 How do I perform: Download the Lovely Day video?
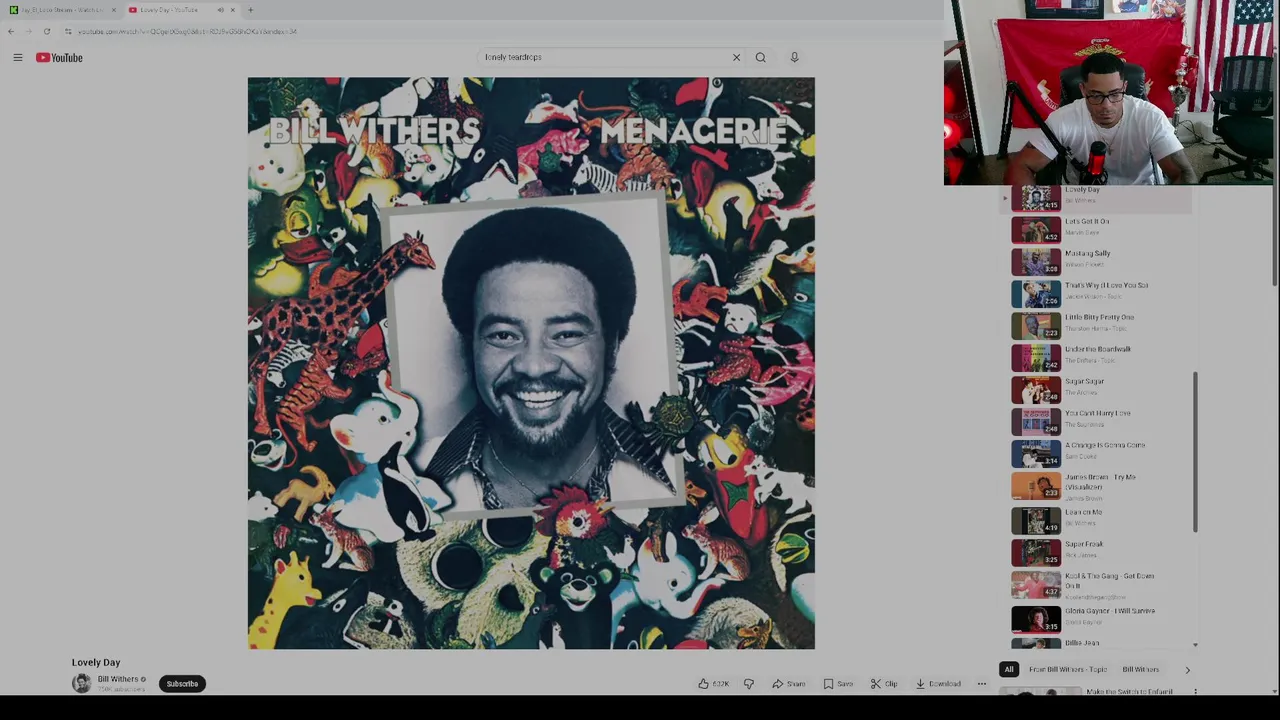(938, 684)
